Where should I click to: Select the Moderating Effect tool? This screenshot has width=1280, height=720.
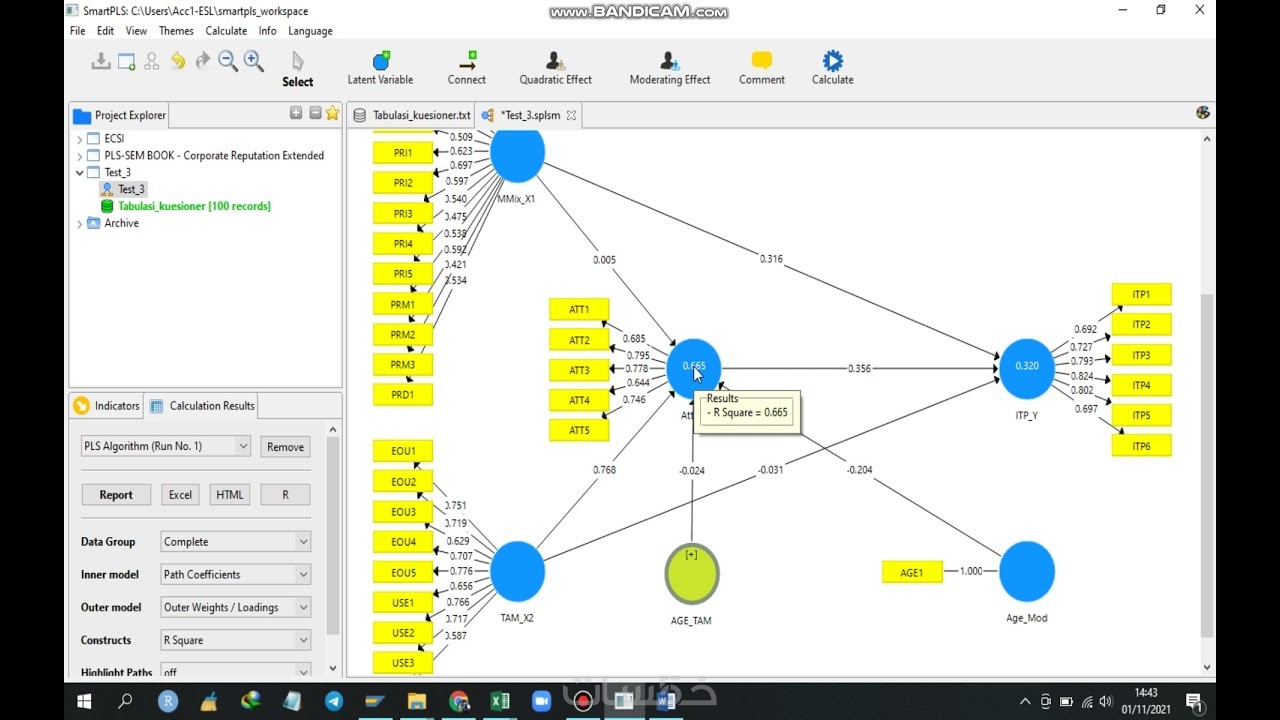(x=669, y=69)
